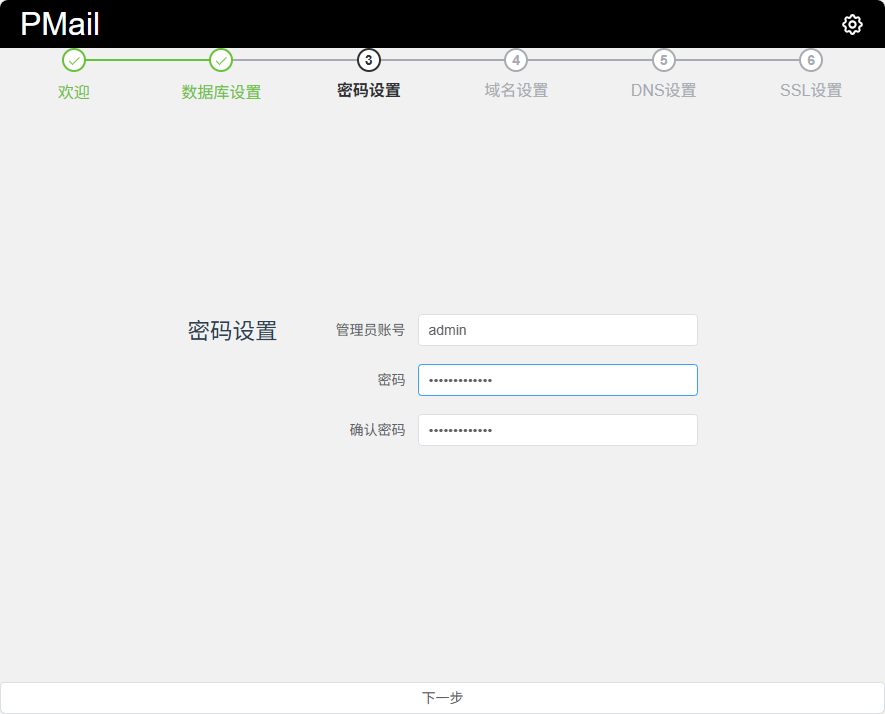Viewport: 885px width, 714px height.
Task: Switch to the SSL设置 step label
Action: (811, 90)
